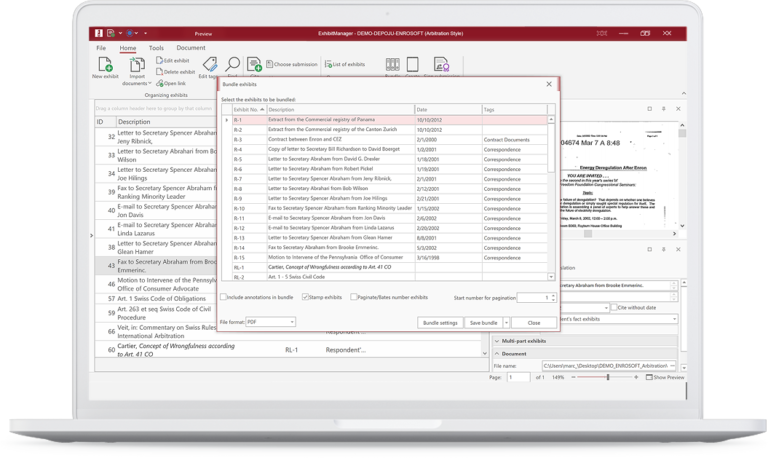768x458 pixels.
Task: Open the fact exhibits dropdown in details panel
Action: pyautogui.click(x=674, y=319)
